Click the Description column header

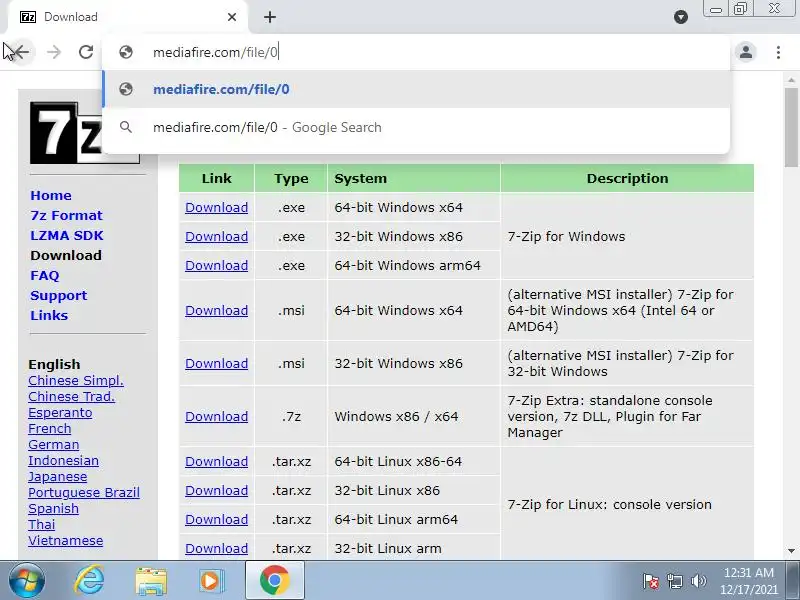627,179
